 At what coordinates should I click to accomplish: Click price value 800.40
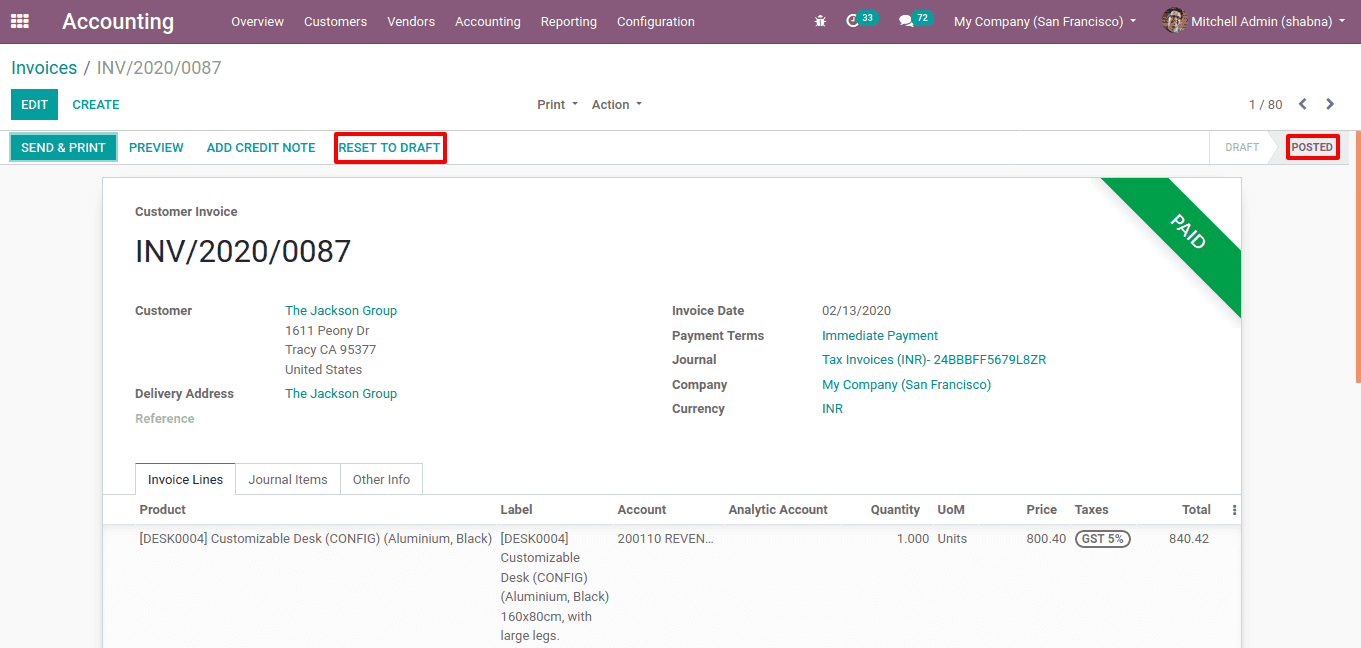click(x=1046, y=539)
